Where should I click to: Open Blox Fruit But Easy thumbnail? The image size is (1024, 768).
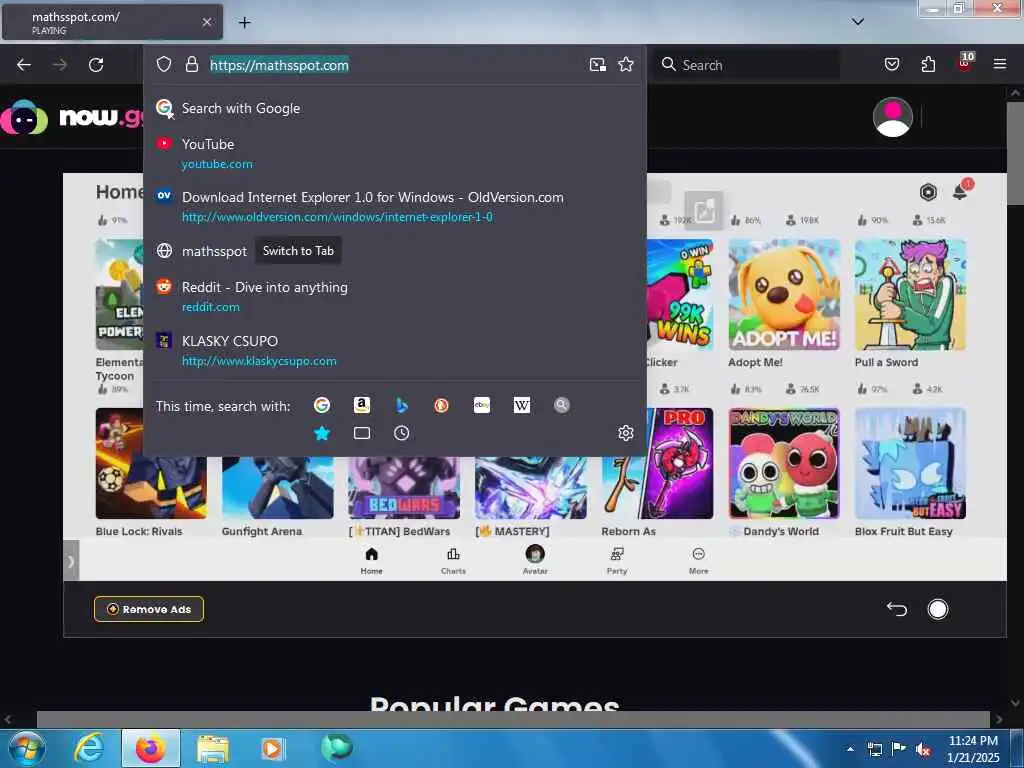[x=910, y=464]
